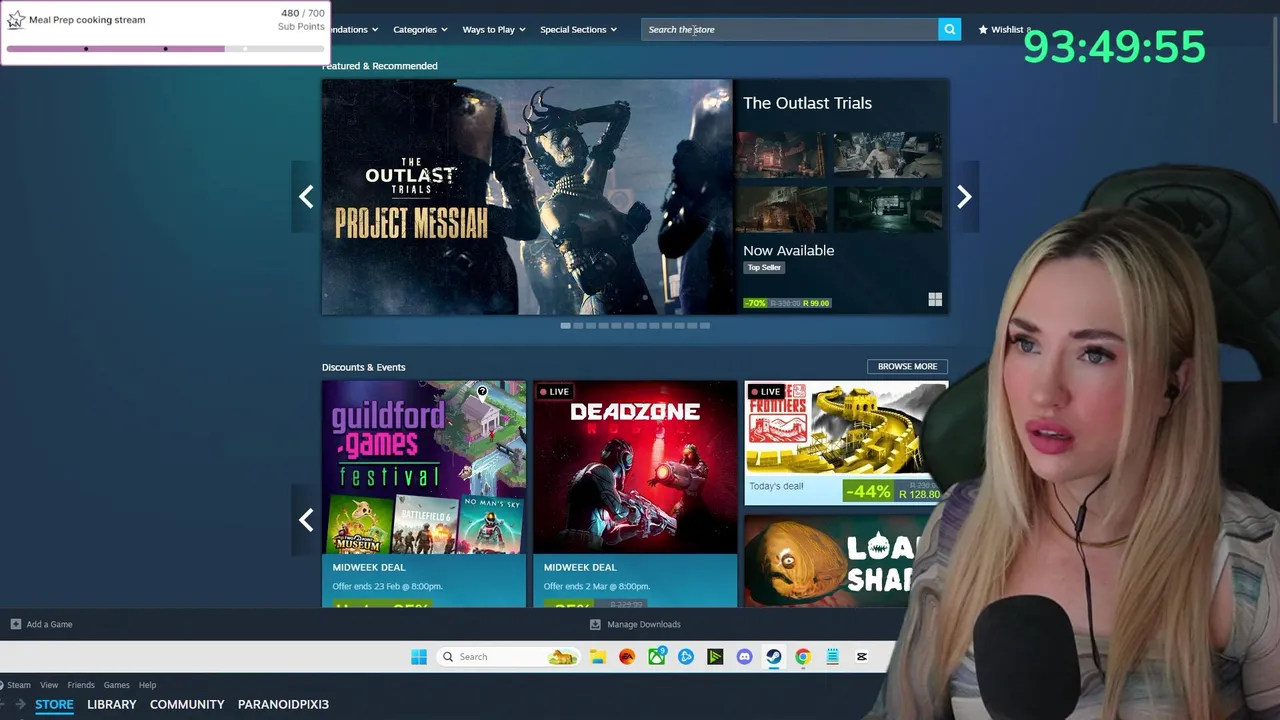Open the Outlast Trials Project Messiah banner
The image size is (1280, 720).
tap(527, 197)
